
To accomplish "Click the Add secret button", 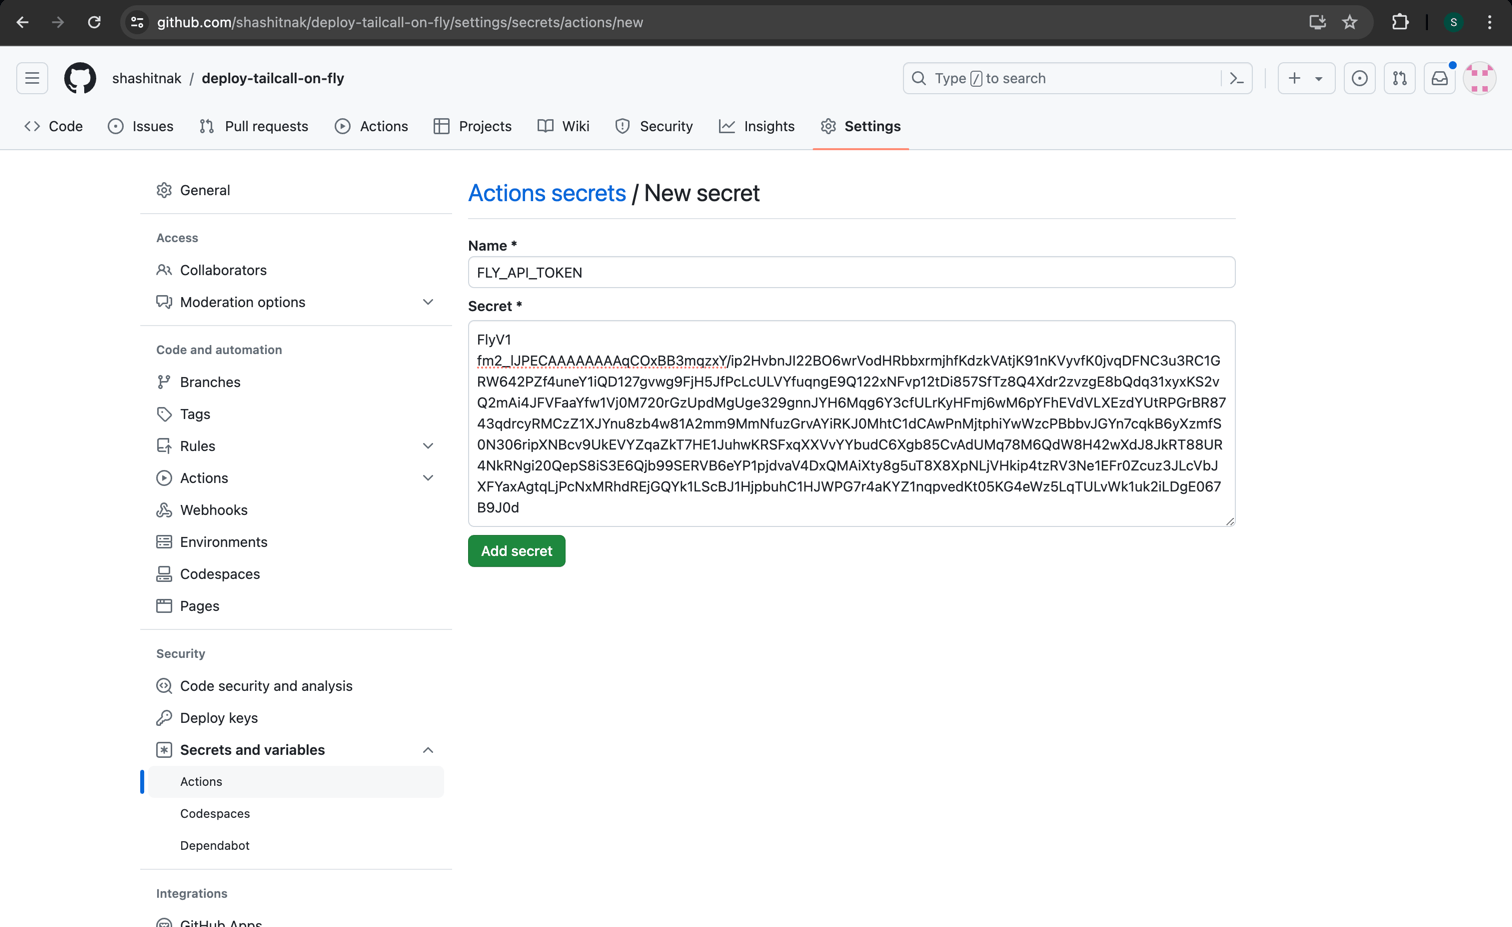I will [516, 551].
